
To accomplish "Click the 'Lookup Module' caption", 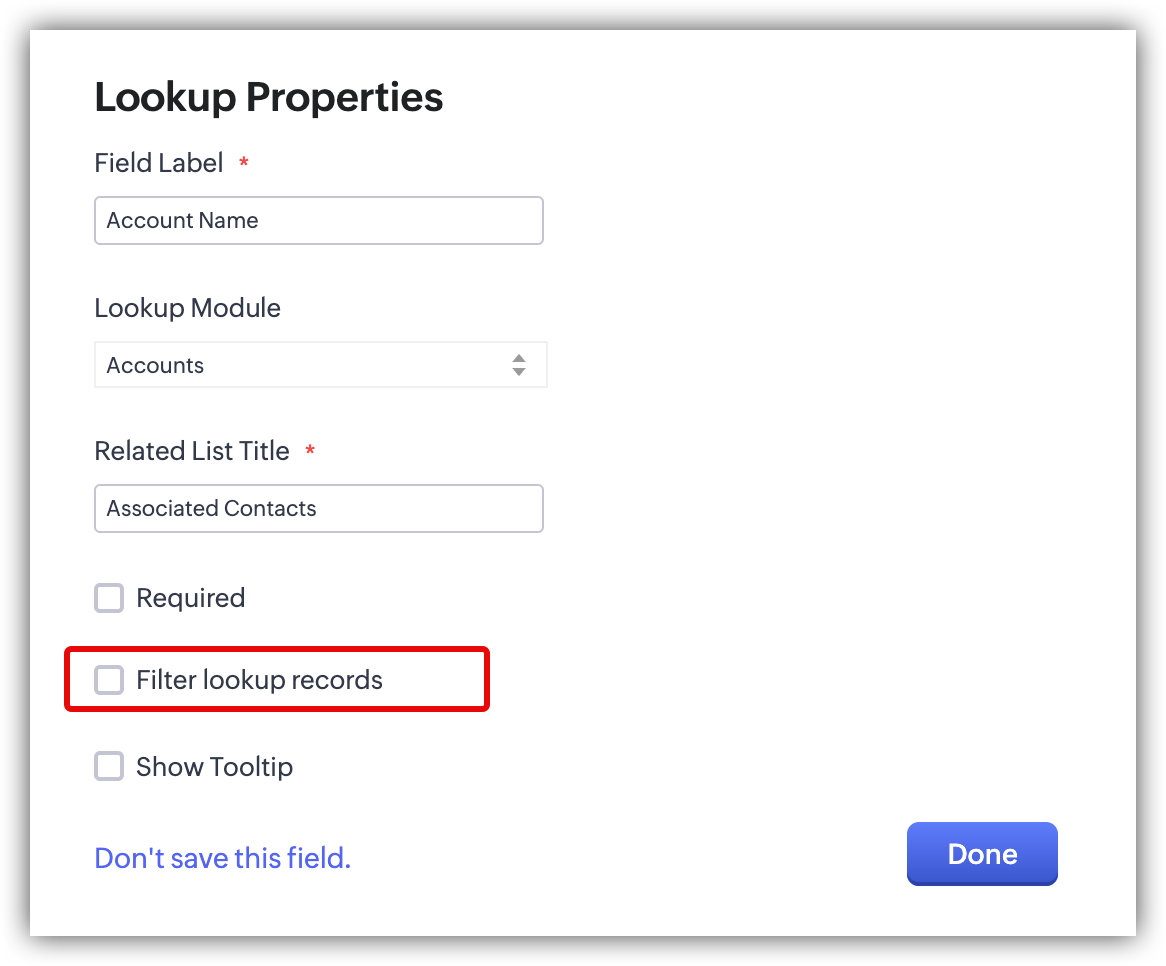I will (x=187, y=308).
